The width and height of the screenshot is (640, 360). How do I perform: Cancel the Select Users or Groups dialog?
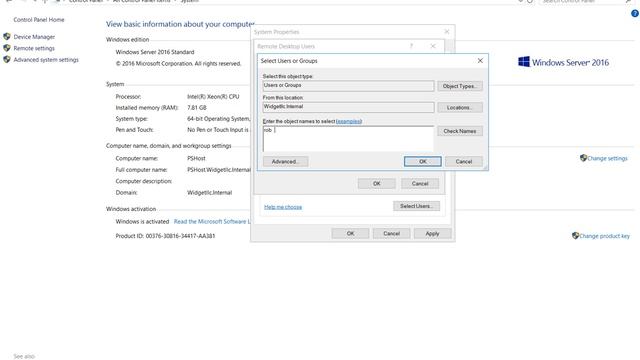pos(464,162)
